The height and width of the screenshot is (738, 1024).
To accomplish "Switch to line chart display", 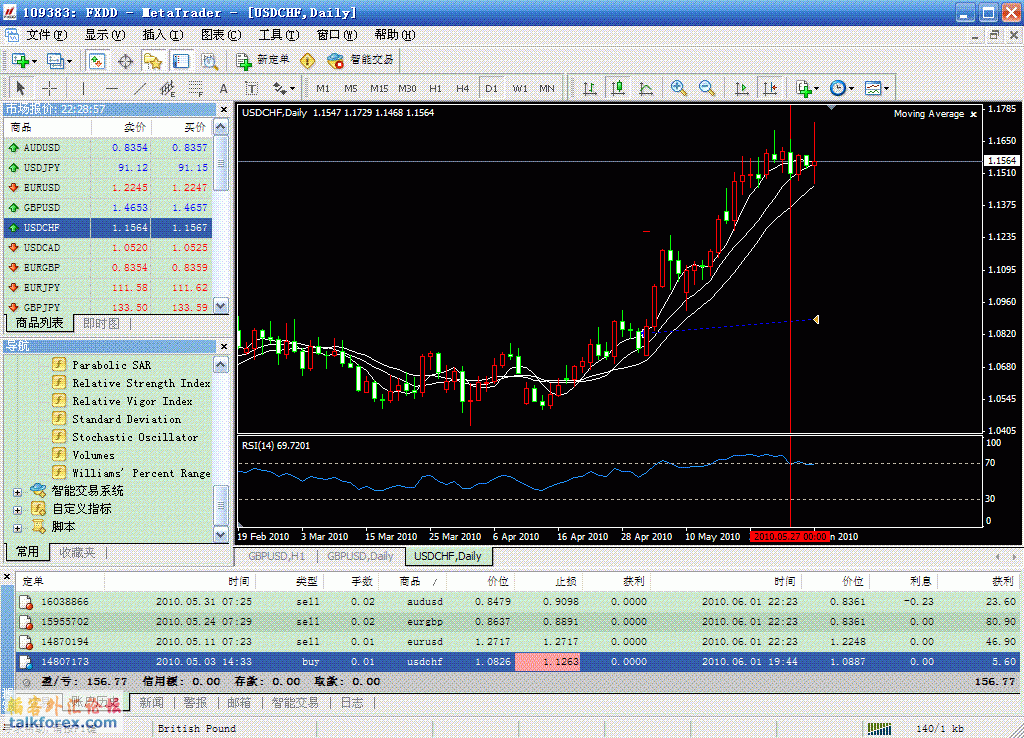I will [x=646, y=88].
